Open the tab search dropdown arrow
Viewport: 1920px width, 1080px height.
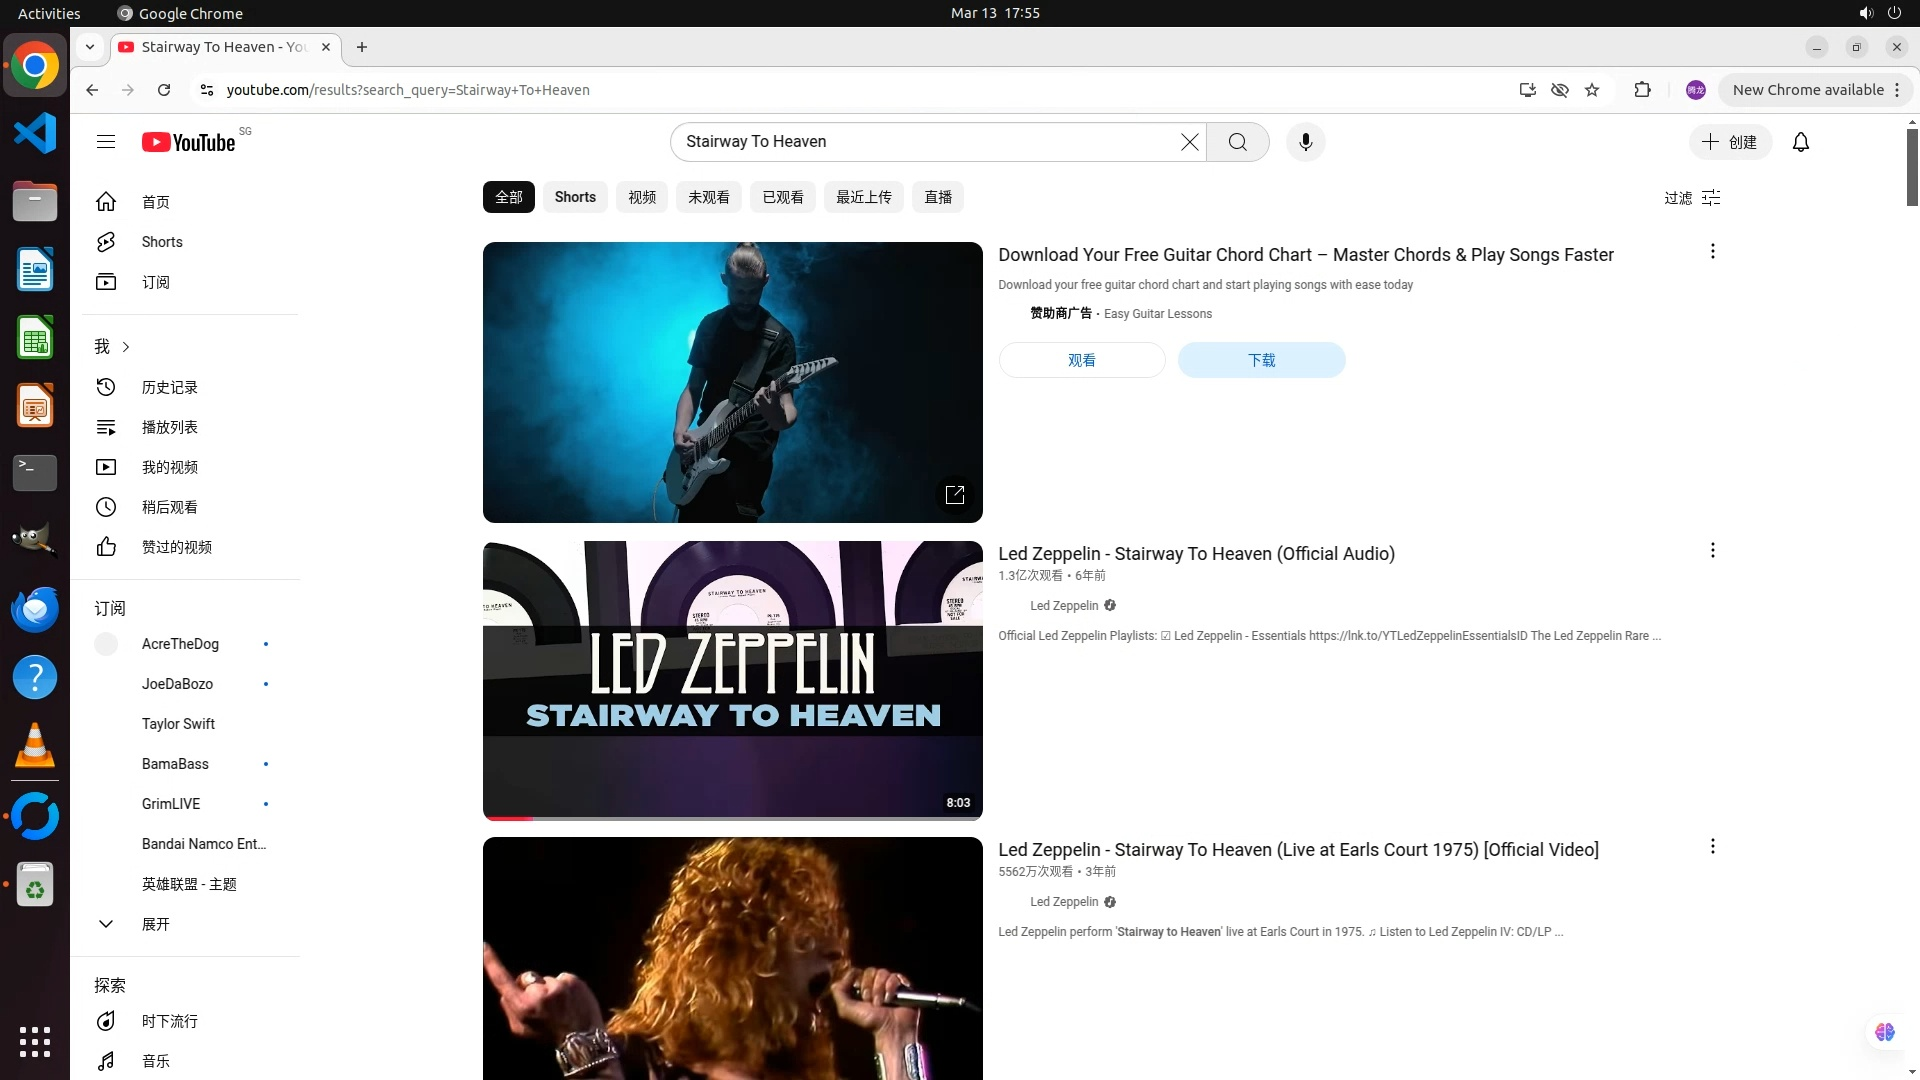click(x=90, y=47)
